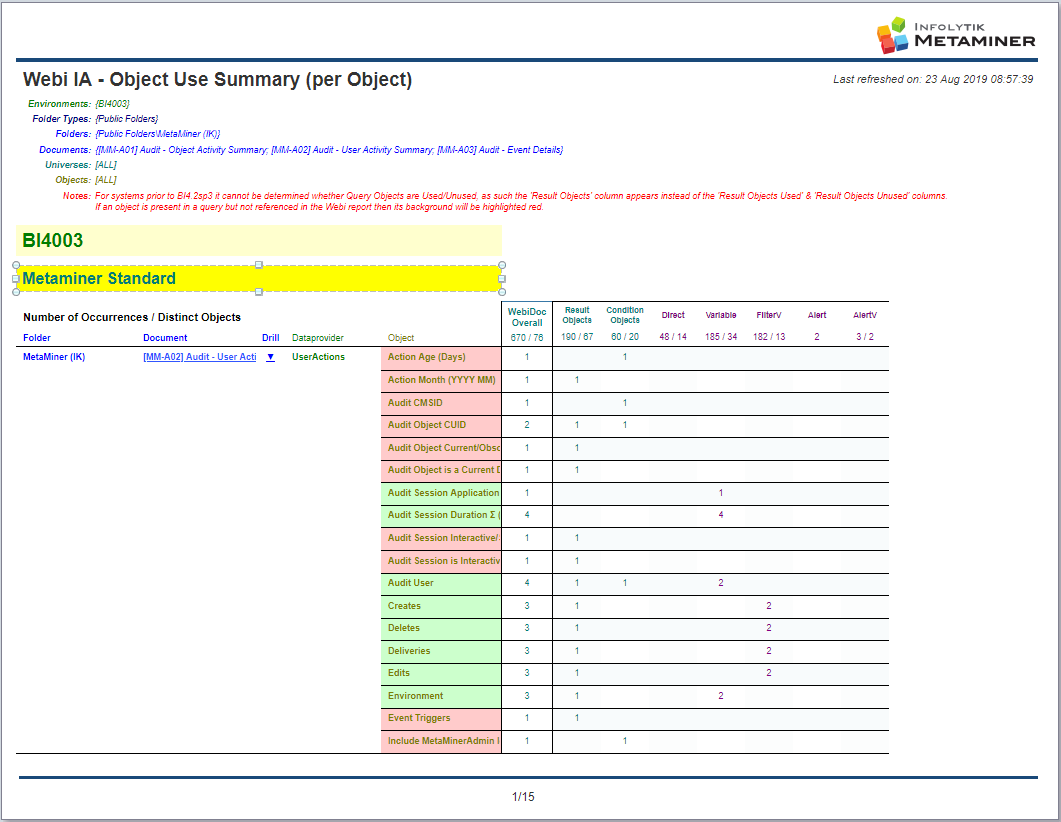Click the Object column label
This screenshot has width=1061, height=822.
coord(401,338)
